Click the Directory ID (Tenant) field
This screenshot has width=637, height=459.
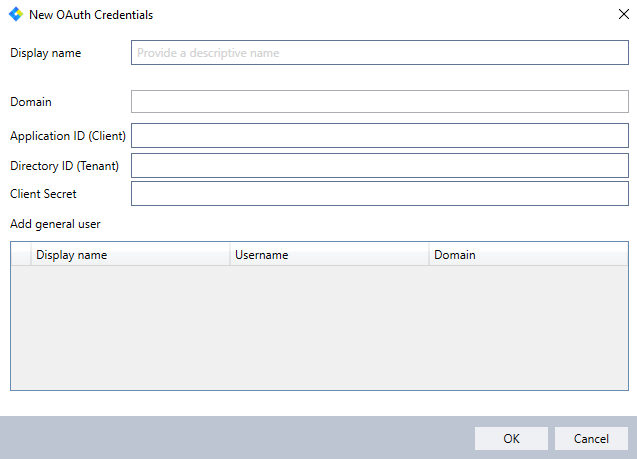(x=380, y=165)
